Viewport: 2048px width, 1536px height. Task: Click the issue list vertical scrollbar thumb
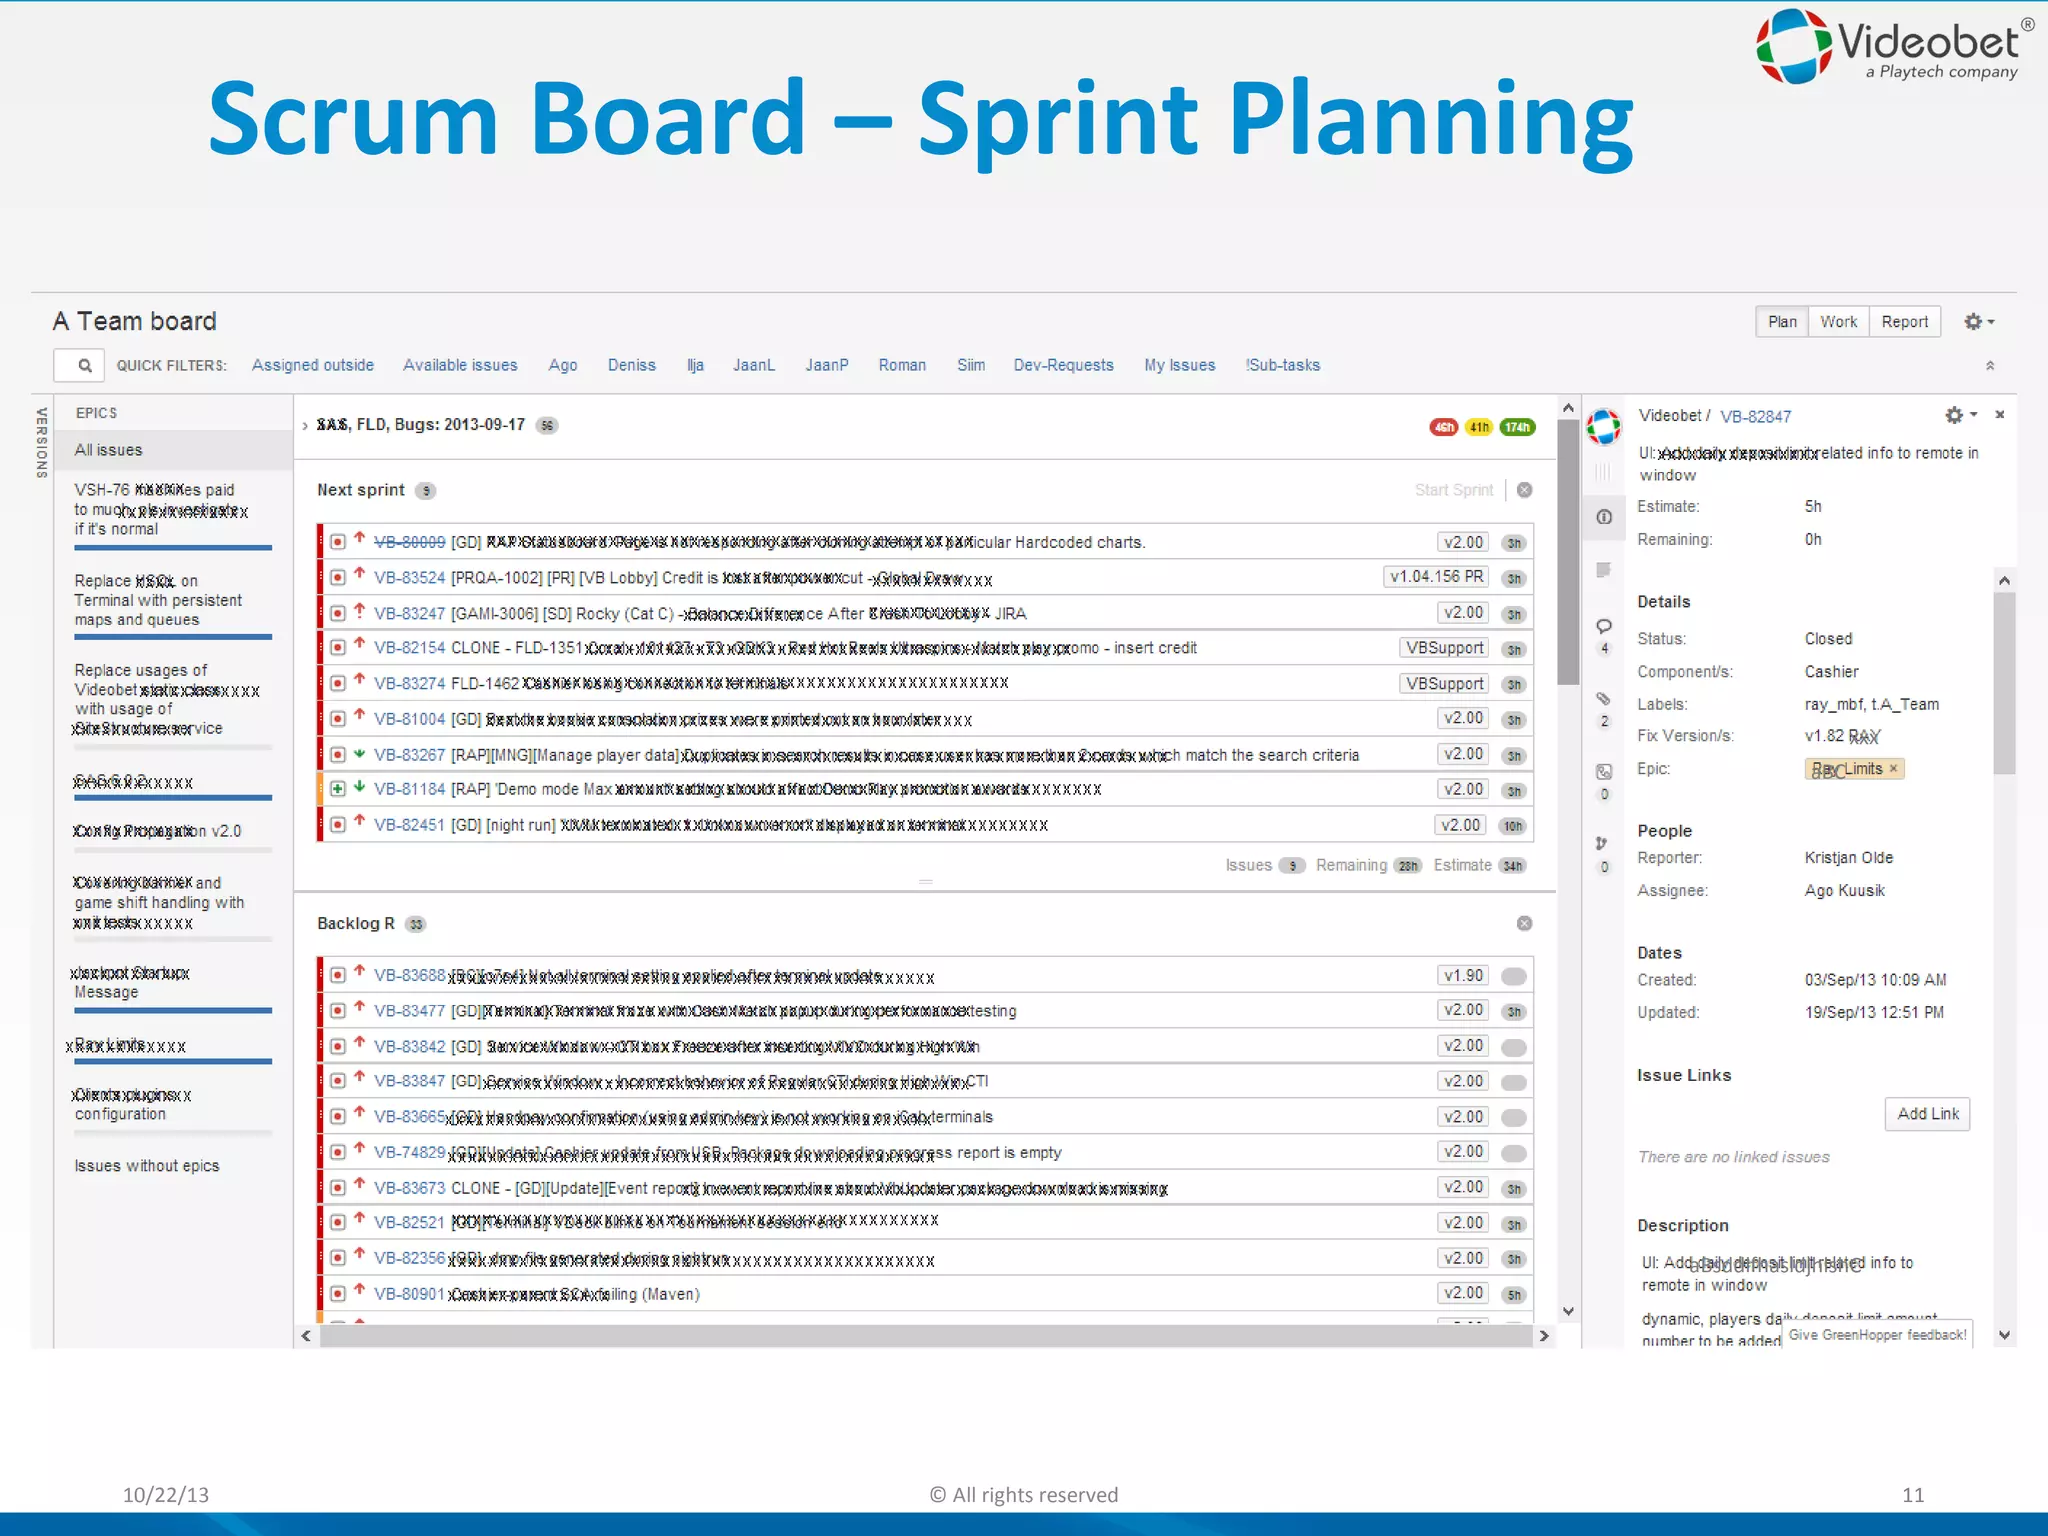coord(1568,553)
